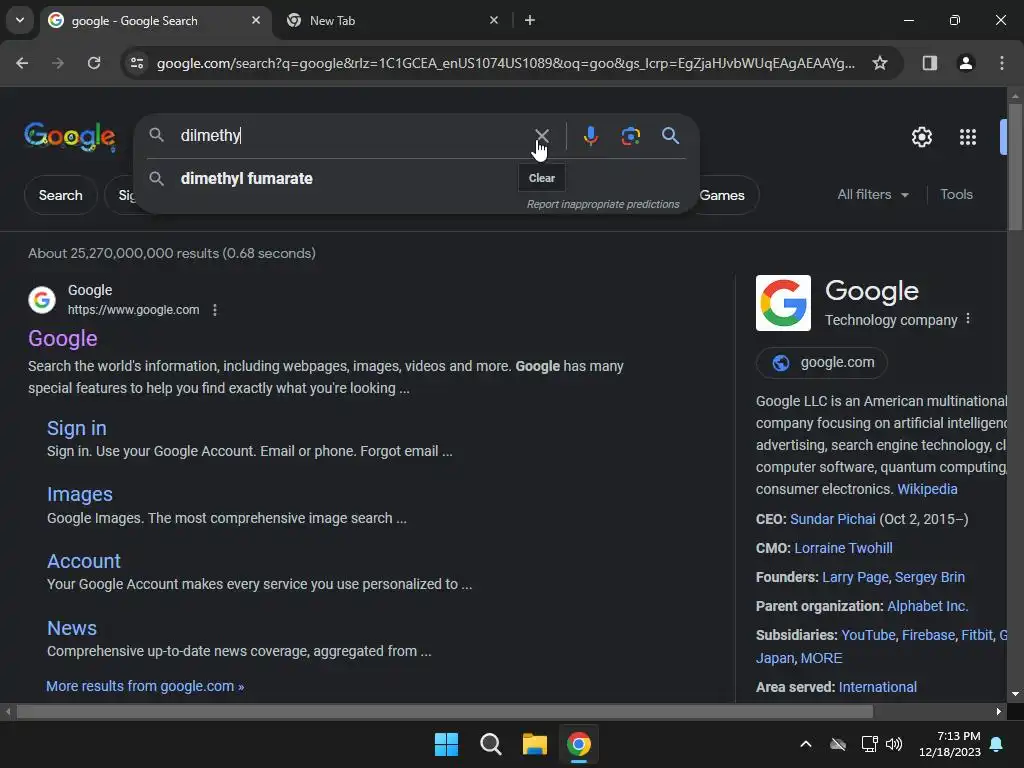Clear the search box text
Image resolution: width=1024 pixels, height=768 pixels.
[x=541, y=136]
